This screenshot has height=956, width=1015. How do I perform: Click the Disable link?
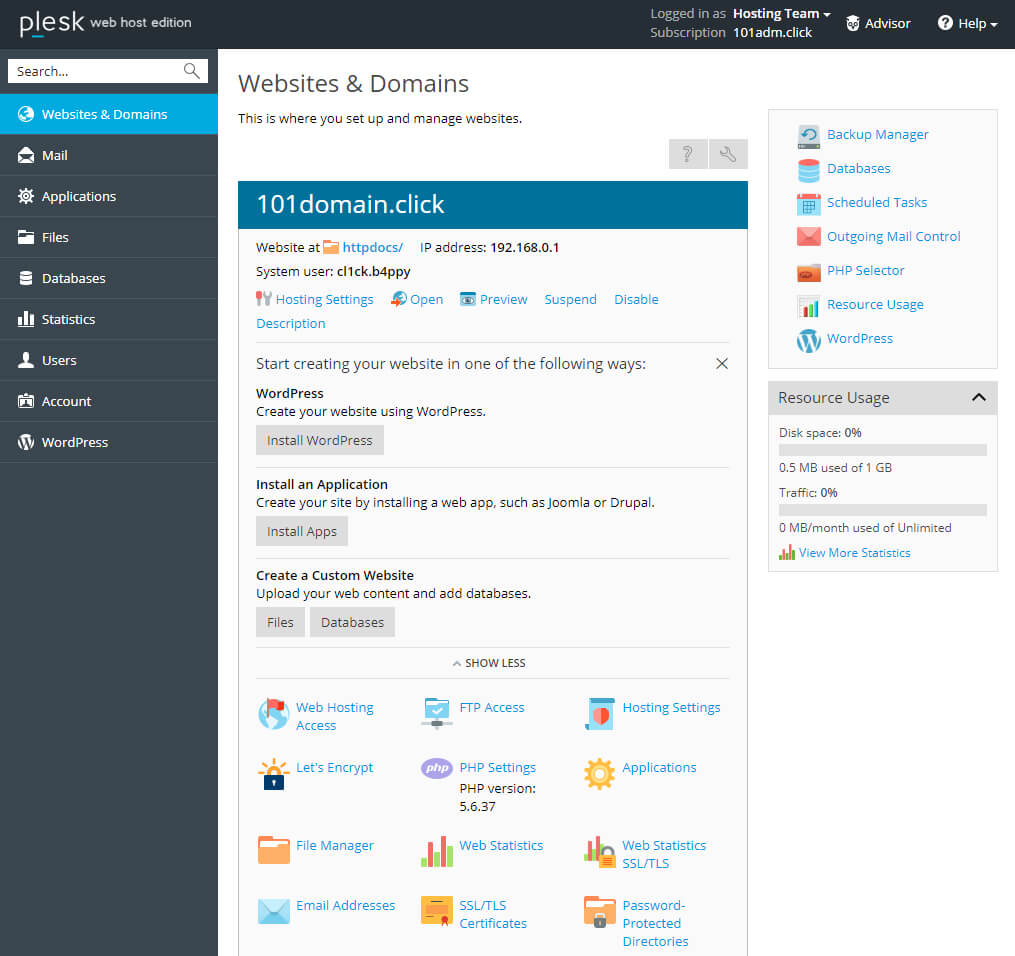coord(636,299)
